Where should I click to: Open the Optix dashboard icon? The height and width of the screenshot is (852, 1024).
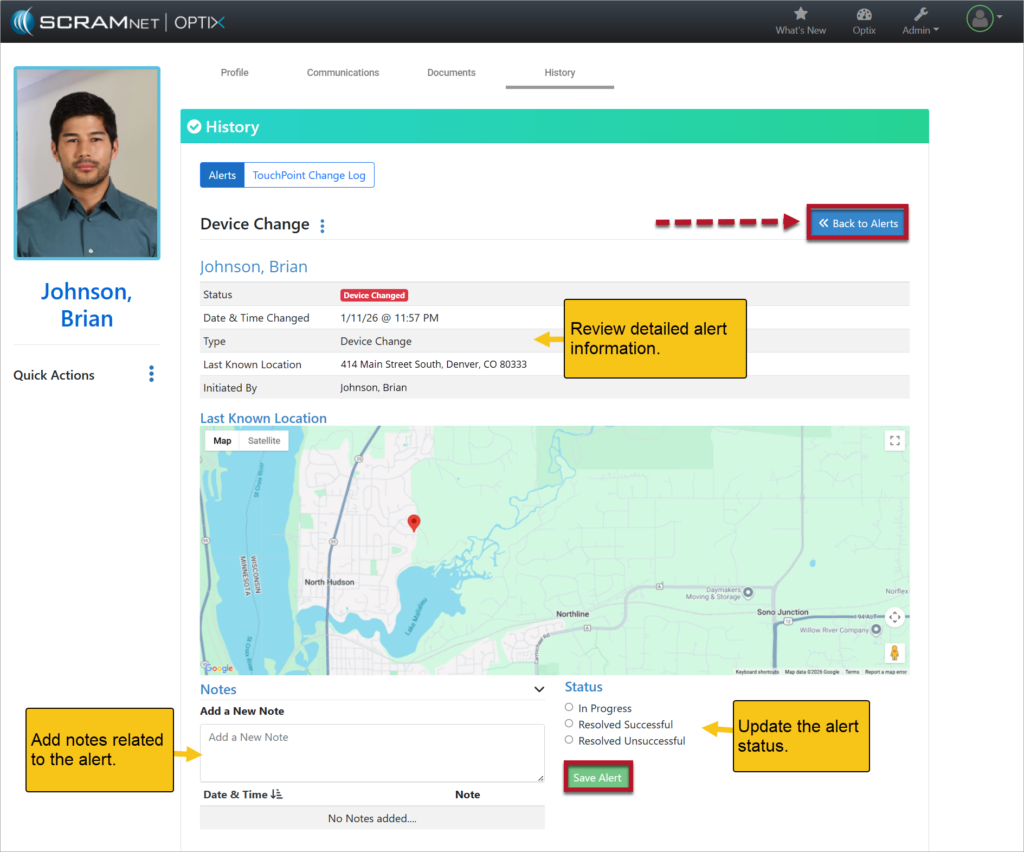pos(864,15)
